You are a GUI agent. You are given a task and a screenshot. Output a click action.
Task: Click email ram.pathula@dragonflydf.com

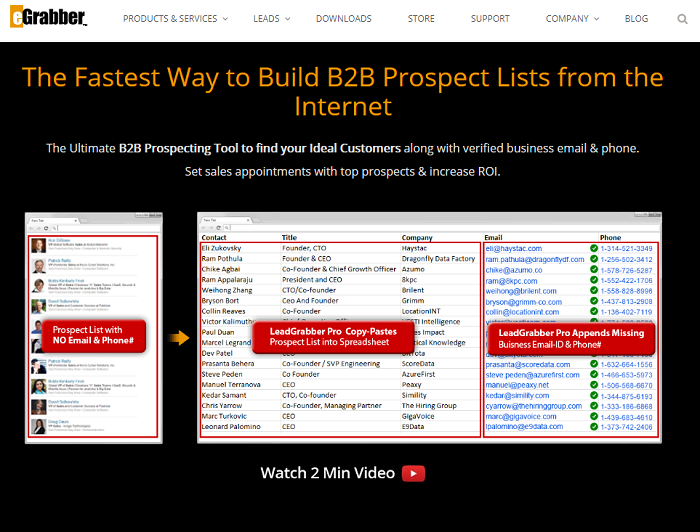tap(535, 259)
